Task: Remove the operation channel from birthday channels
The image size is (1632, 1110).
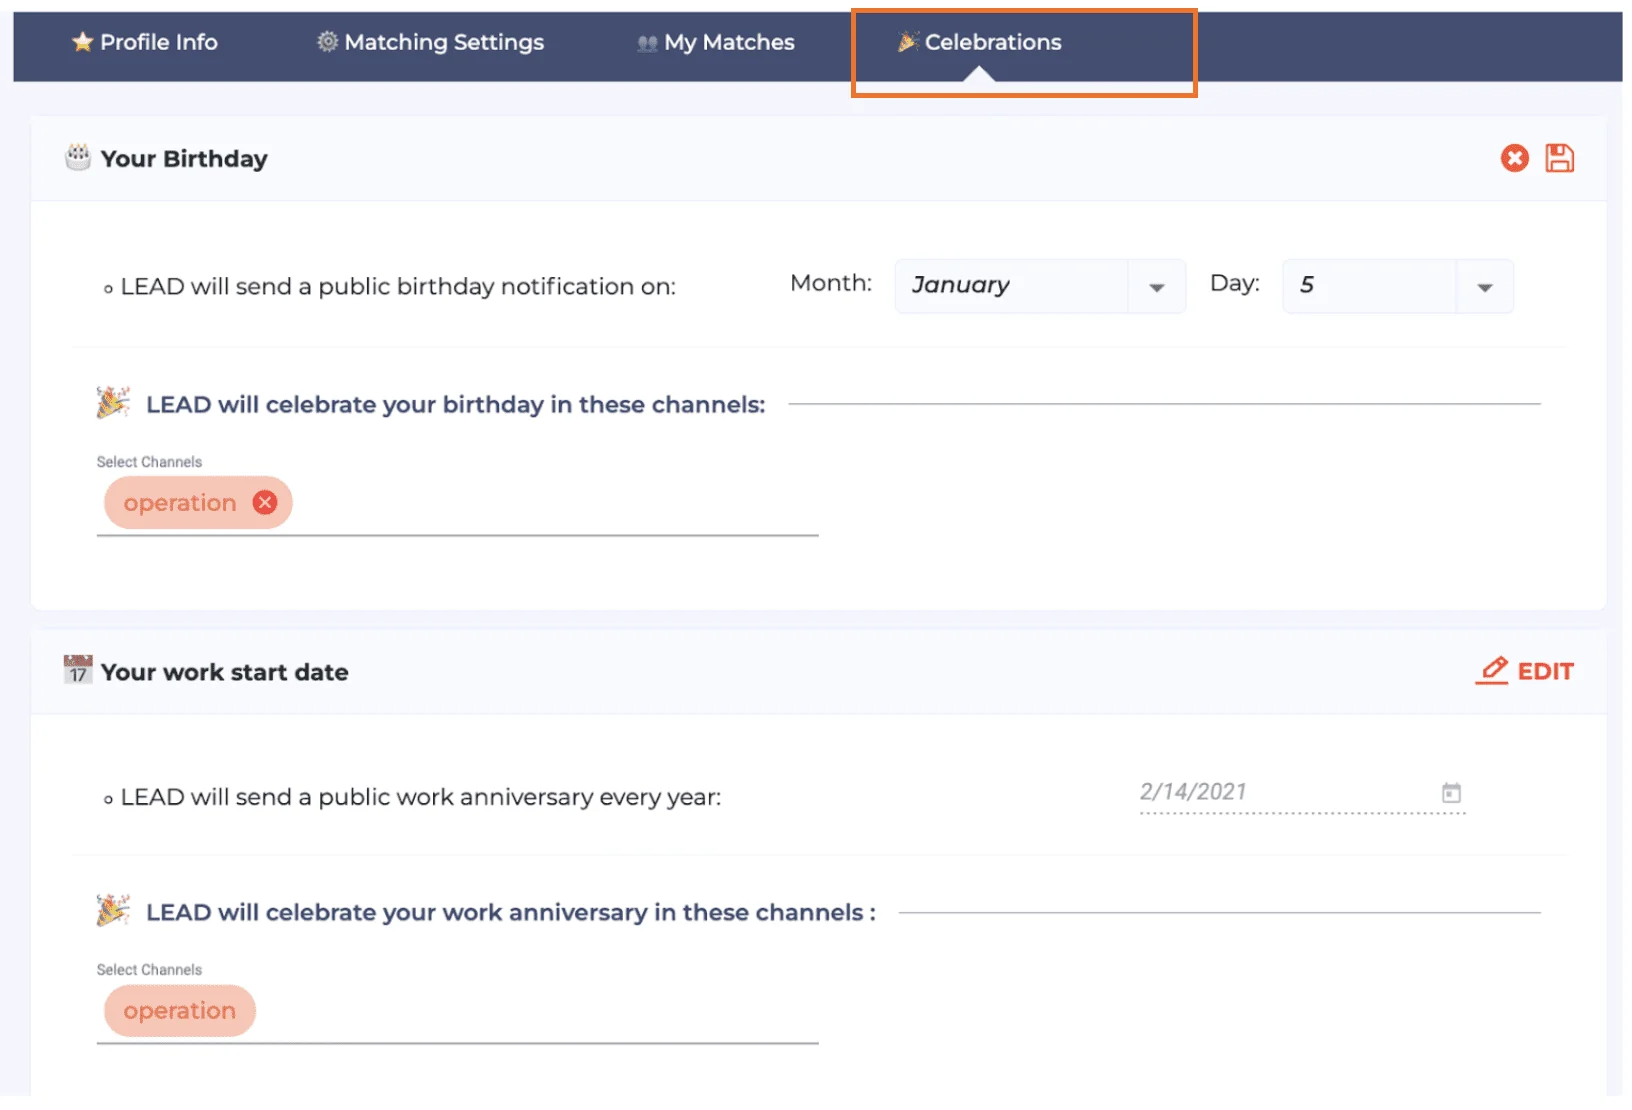Action: coord(265,502)
